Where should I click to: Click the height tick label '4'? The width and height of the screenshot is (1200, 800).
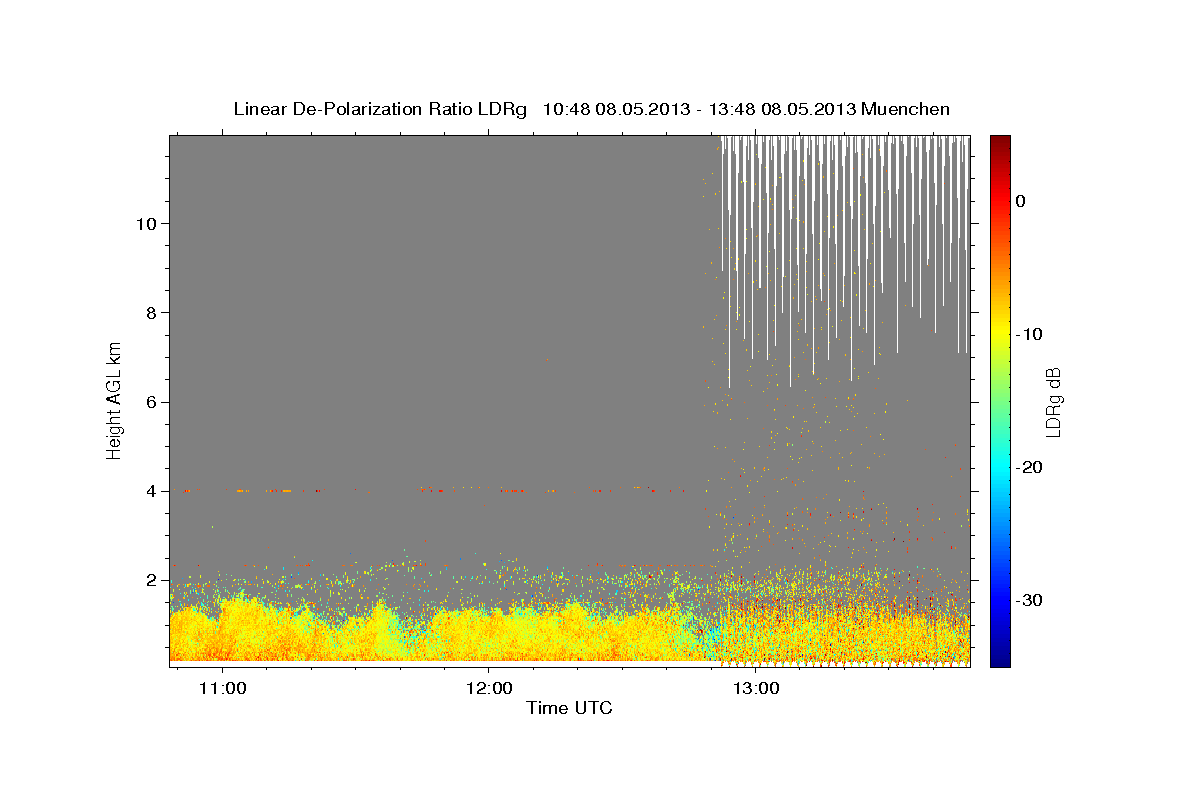tap(151, 491)
